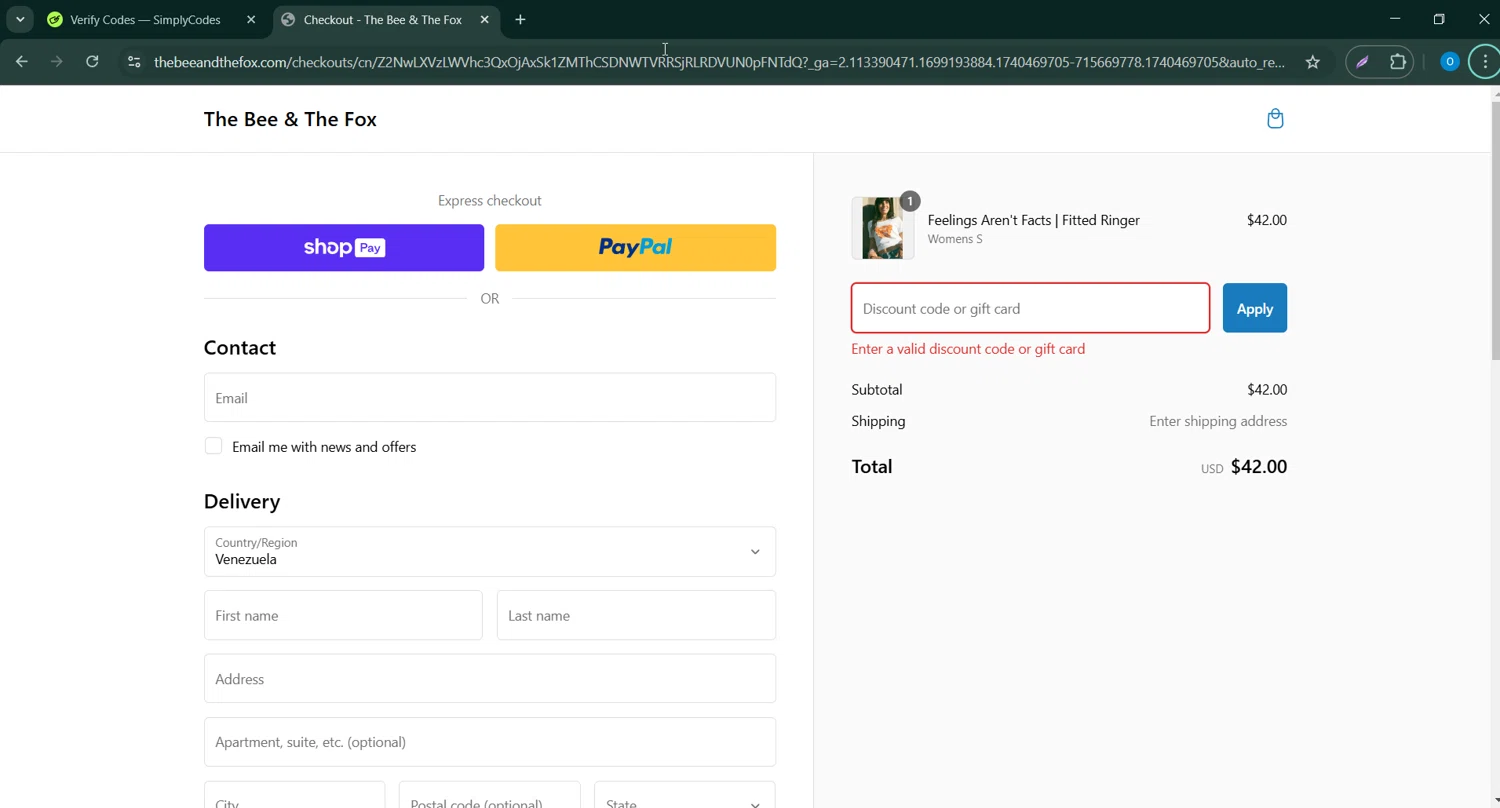Pay with PayPal button
Image resolution: width=1500 pixels, height=808 pixels.
[636, 248]
